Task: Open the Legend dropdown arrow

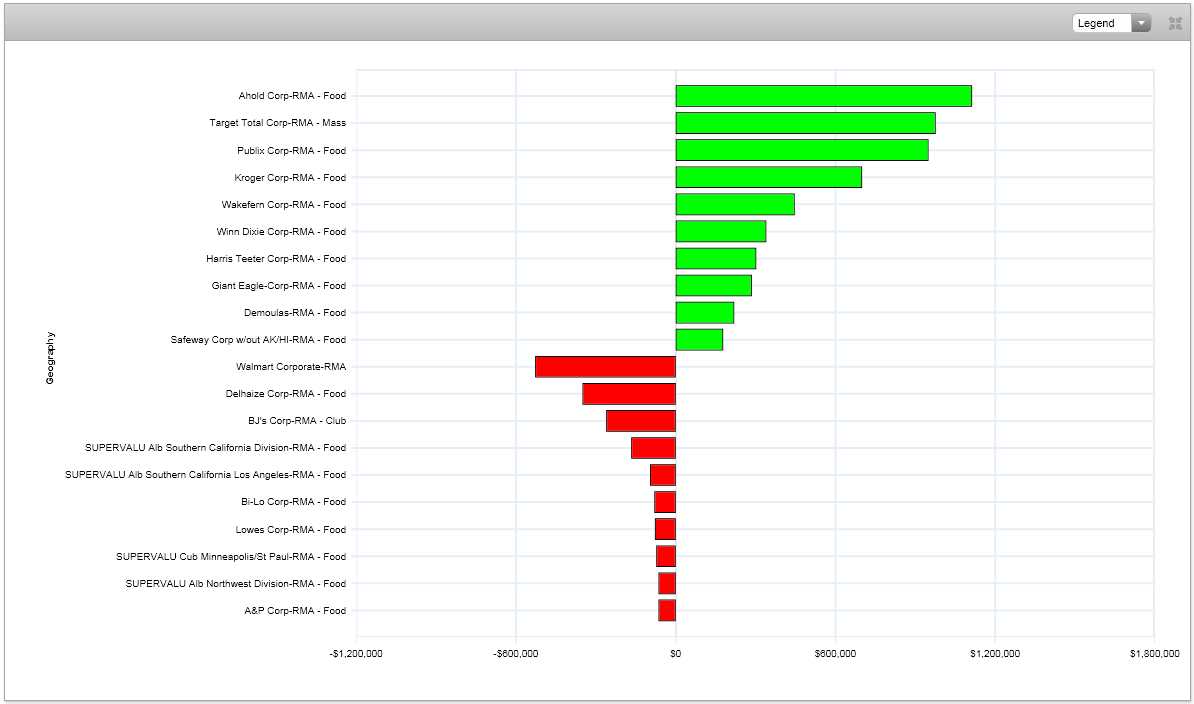Action: [1140, 23]
